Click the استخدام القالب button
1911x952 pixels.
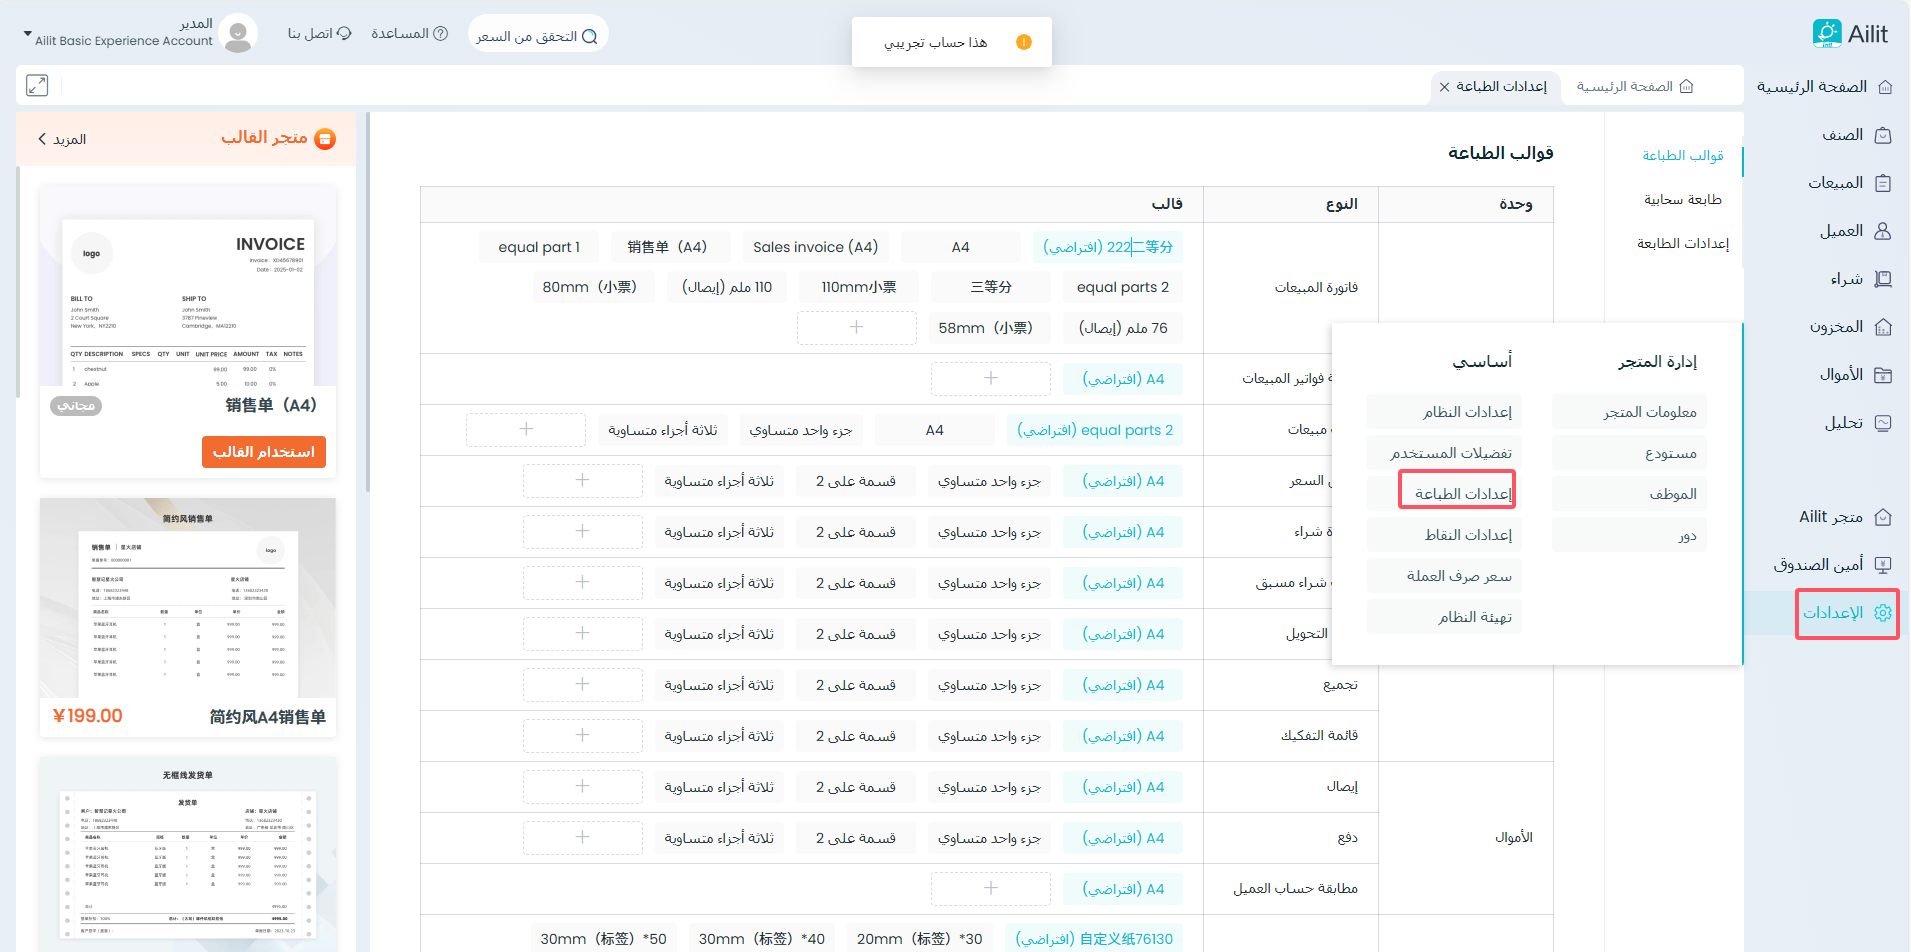(x=264, y=452)
